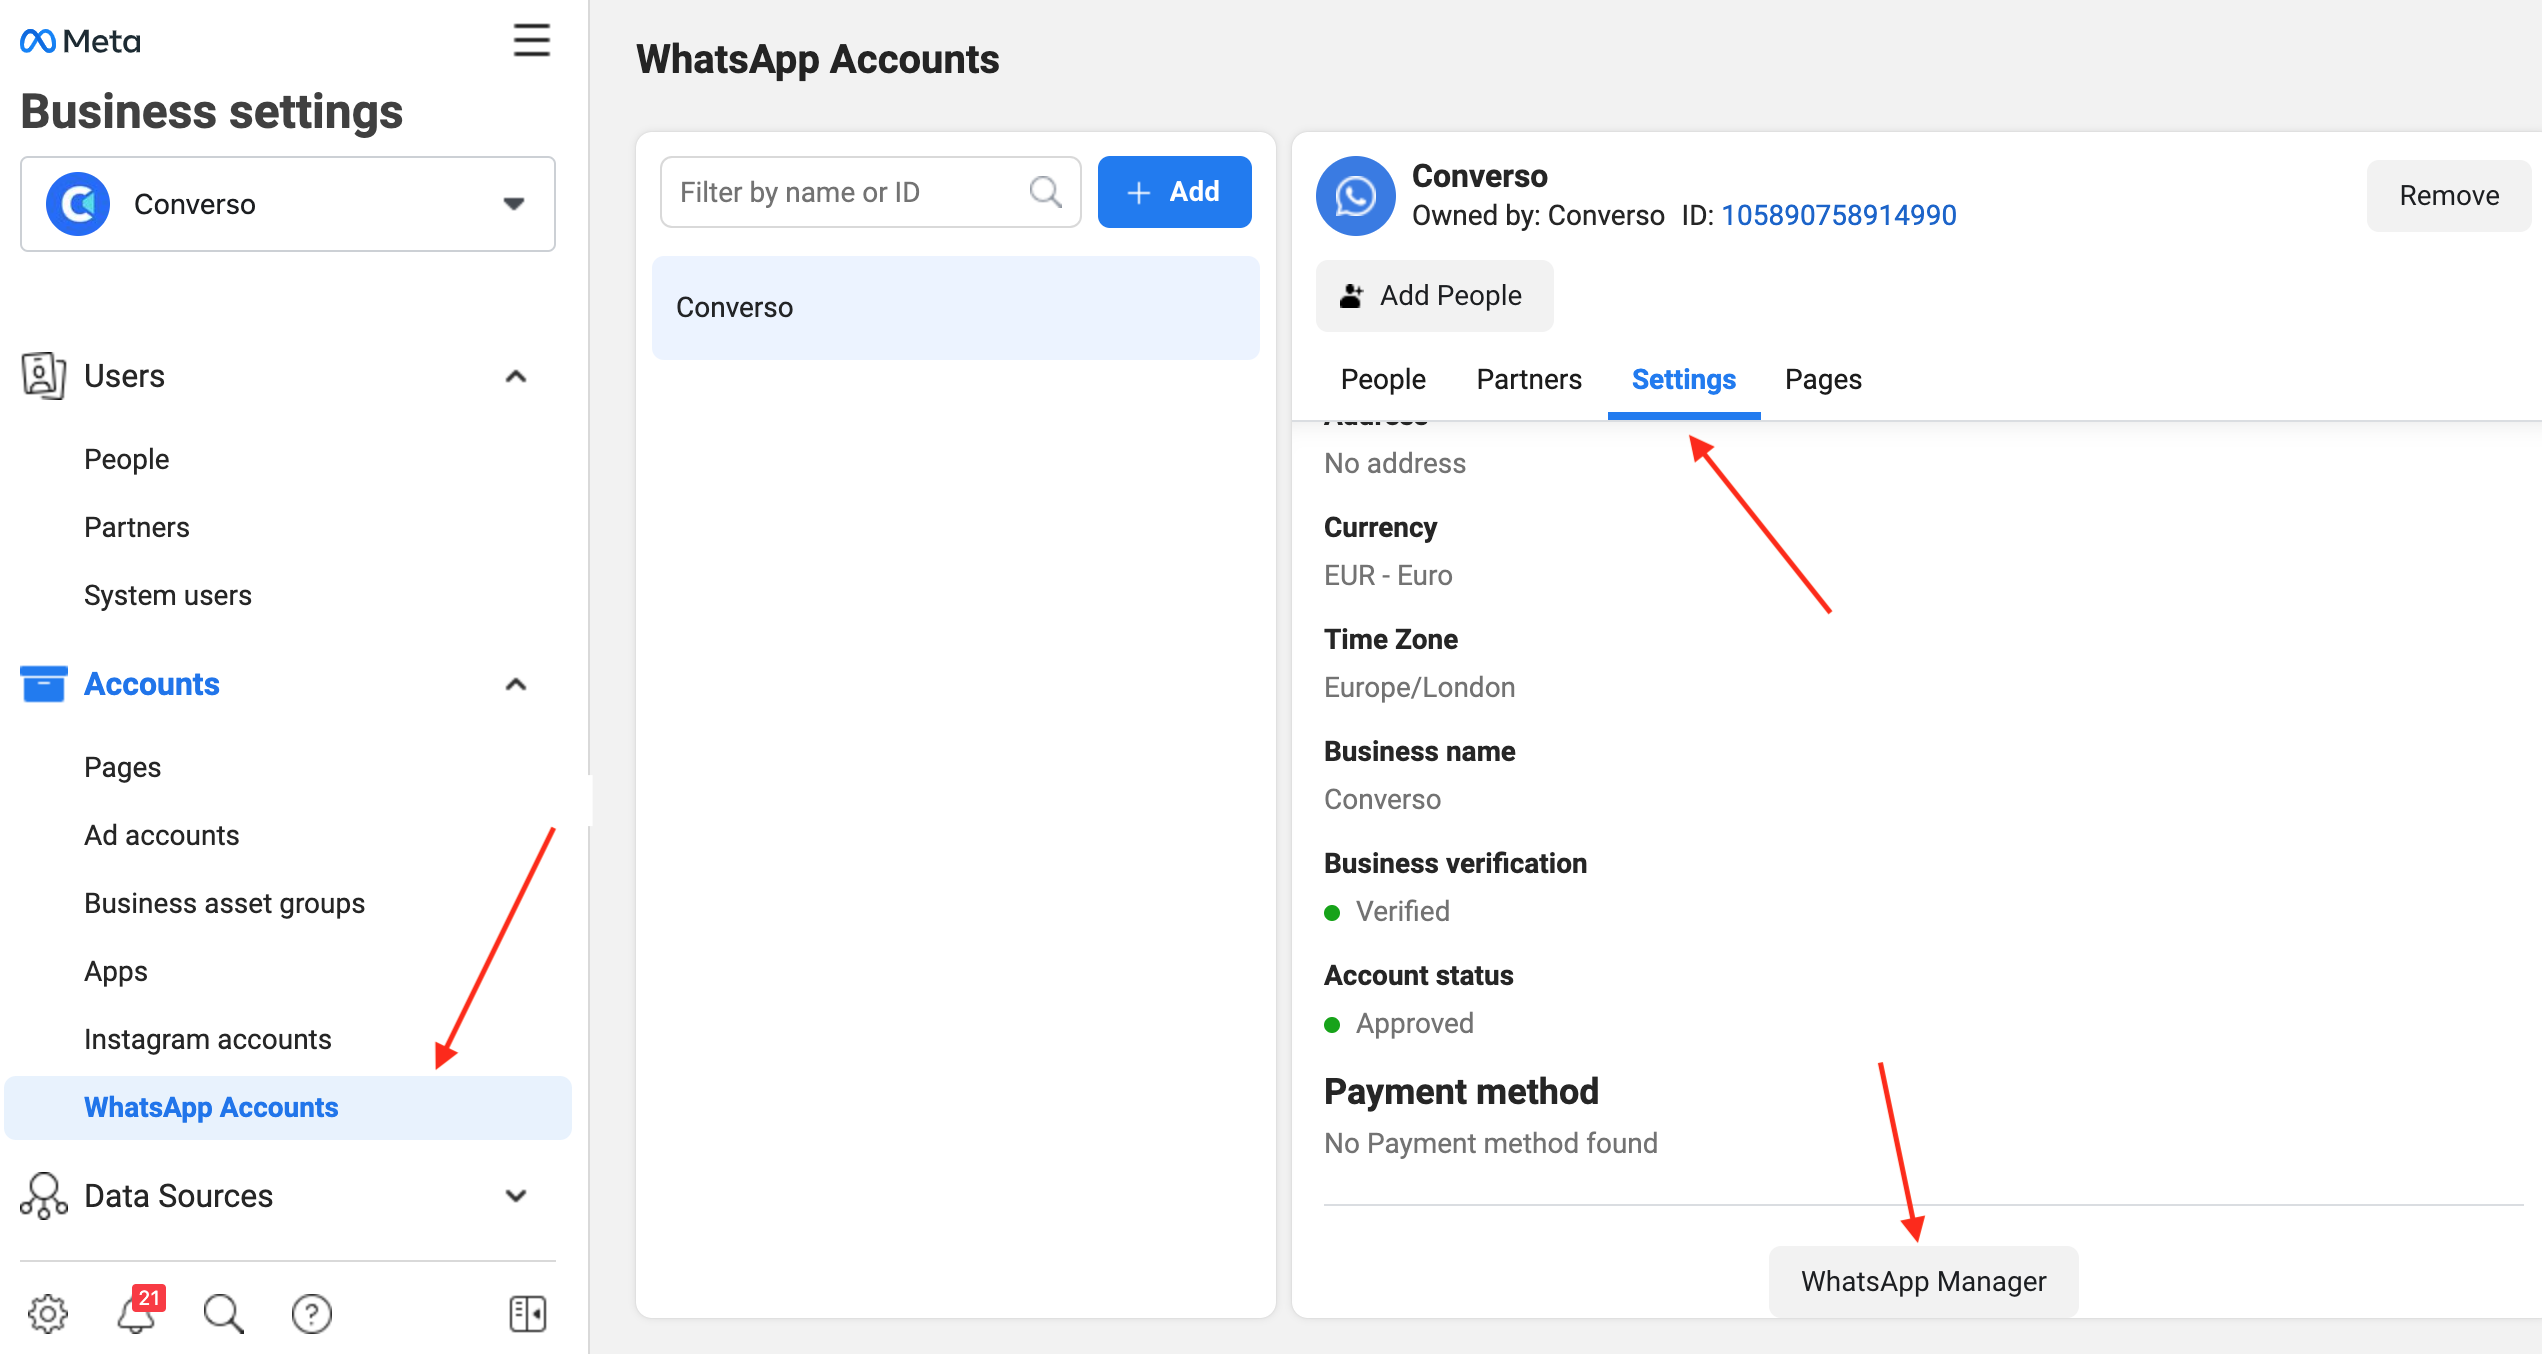2542x1354 pixels.
Task: Open Partners under Users in sidebar
Action: pyautogui.click(x=136, y=527)
